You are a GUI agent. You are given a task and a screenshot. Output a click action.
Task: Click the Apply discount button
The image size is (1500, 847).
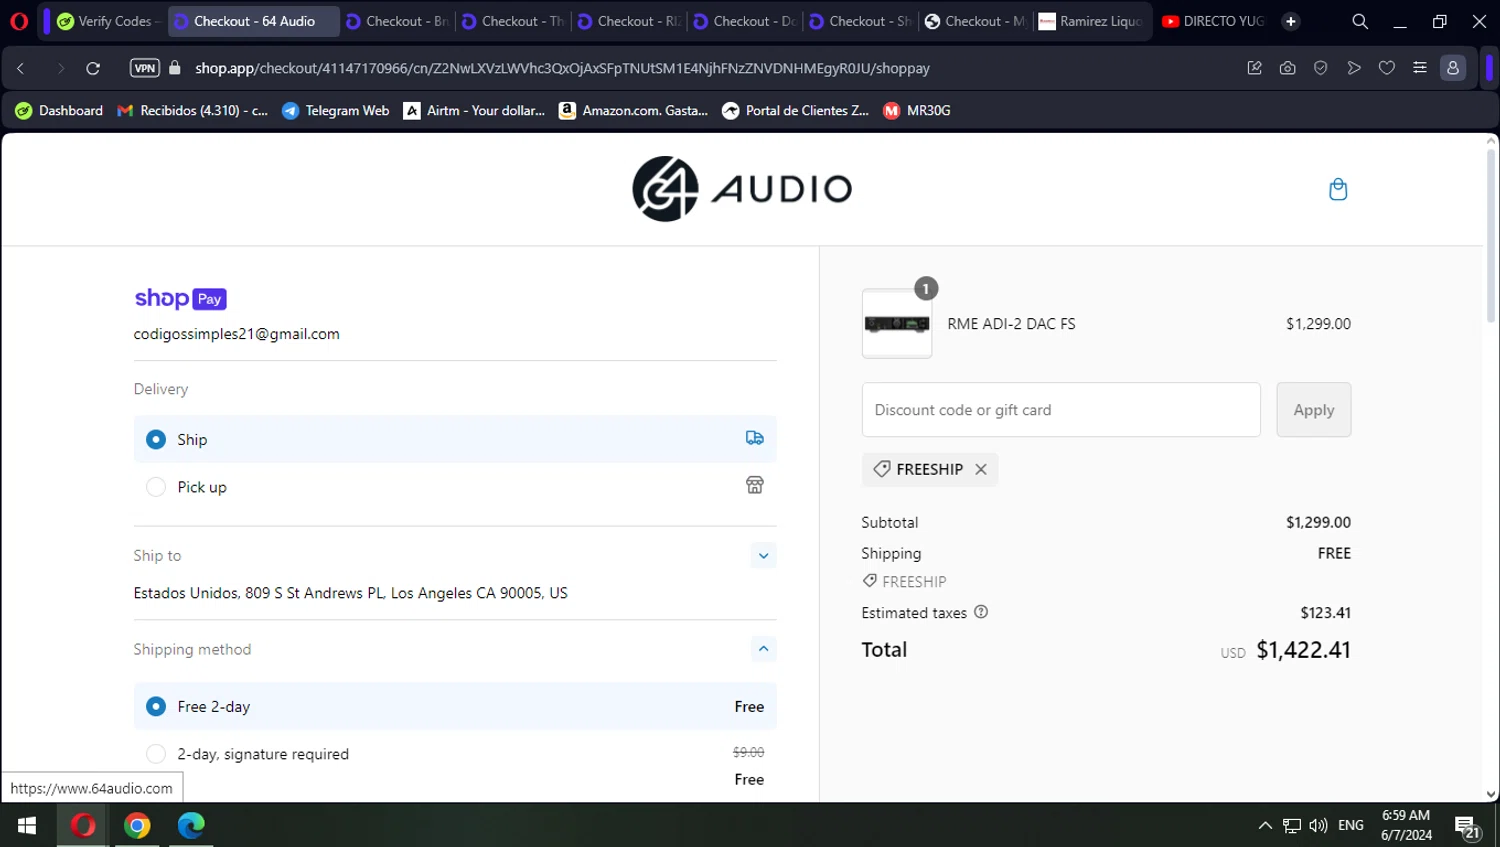(1313, 410)
